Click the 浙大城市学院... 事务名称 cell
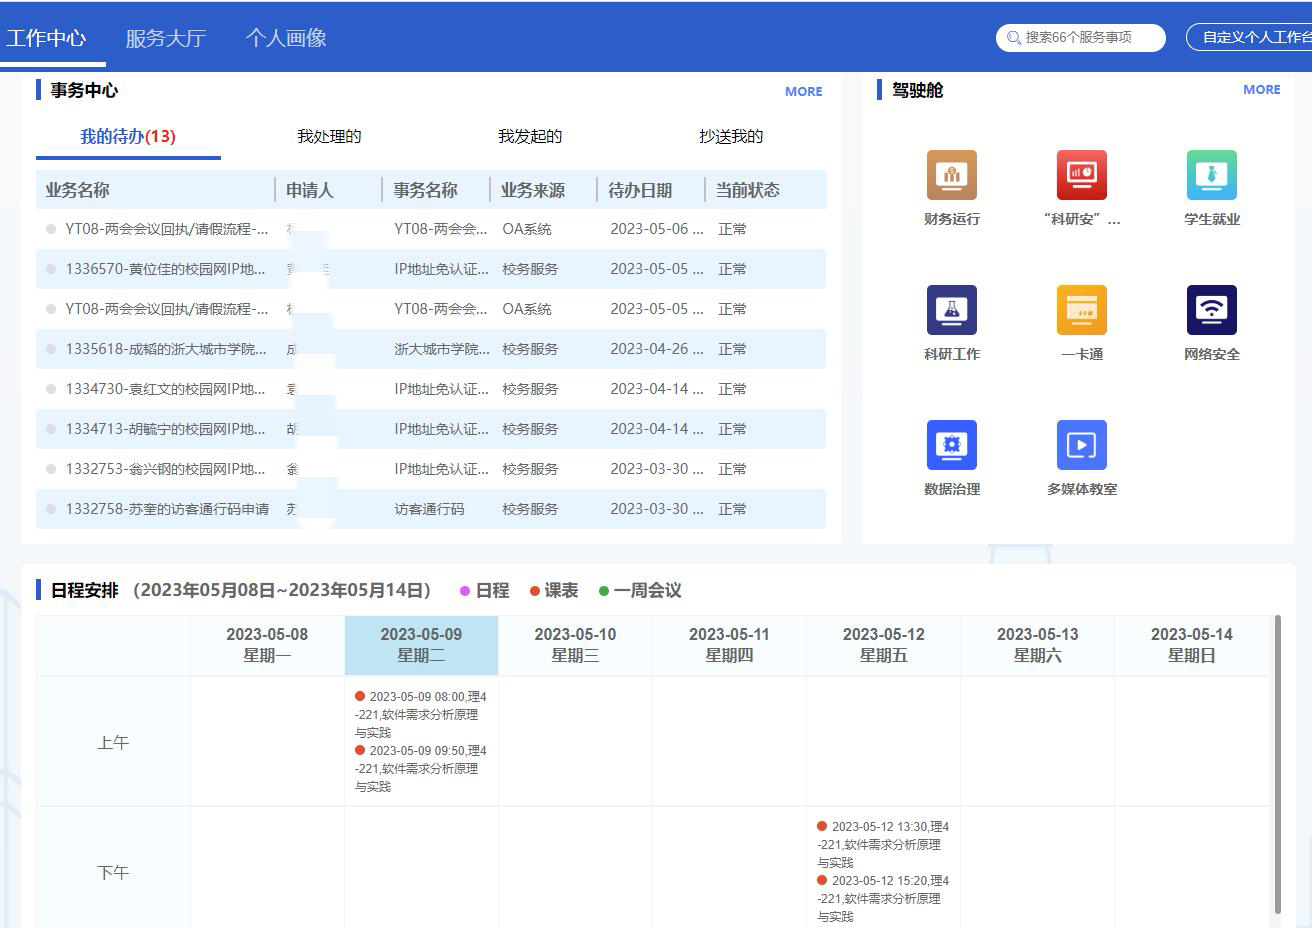The width and height of the screenshot is (1312, 928). coord(442,349)
